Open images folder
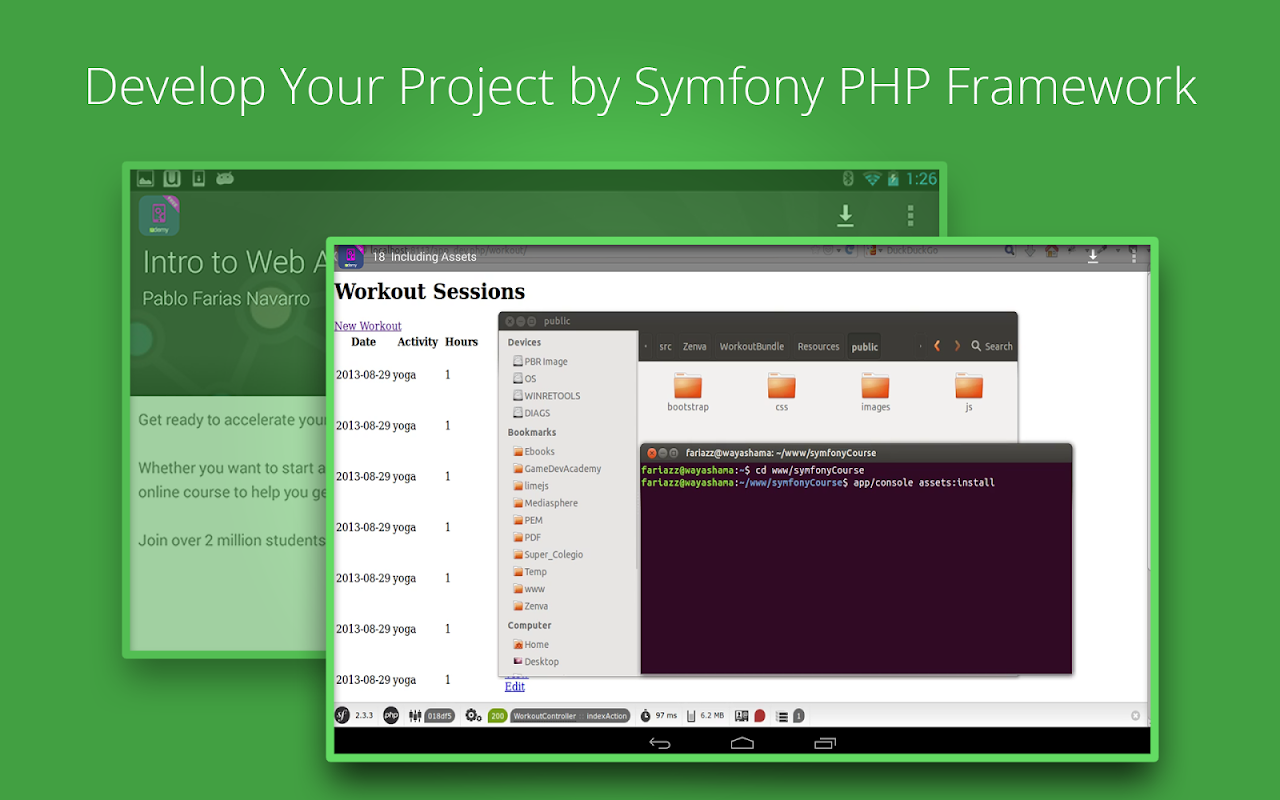This screenshot has width=1280, height=800. [875, 391]
